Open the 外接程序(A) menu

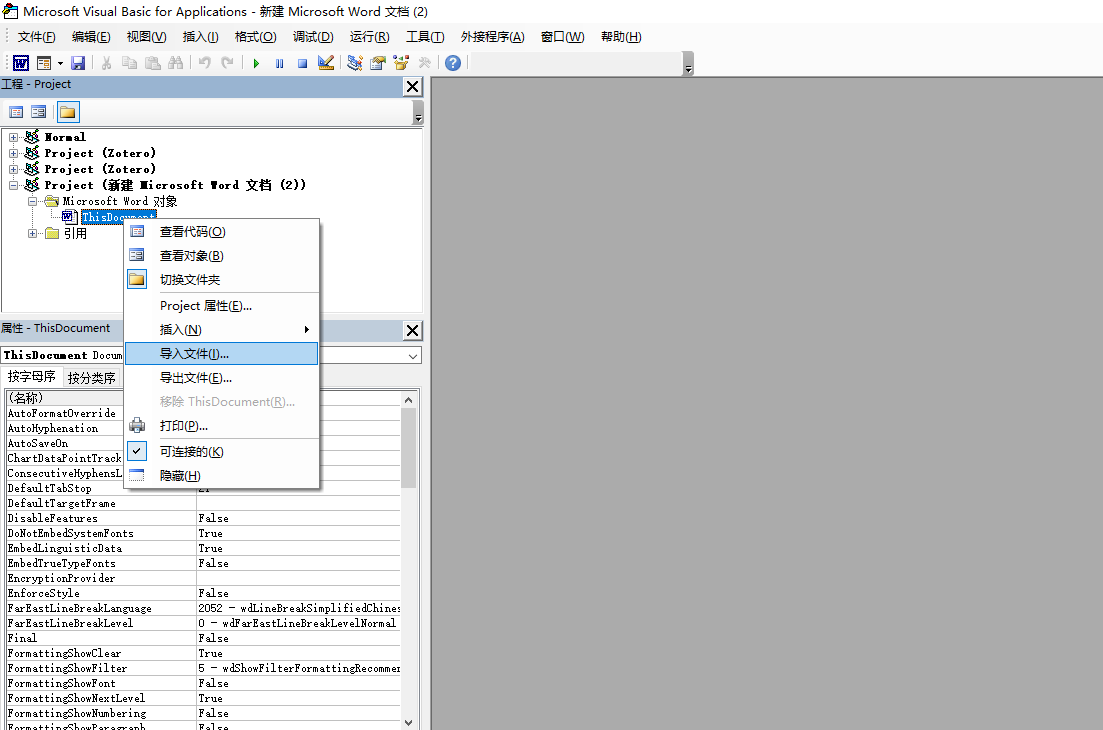(492, 37)
